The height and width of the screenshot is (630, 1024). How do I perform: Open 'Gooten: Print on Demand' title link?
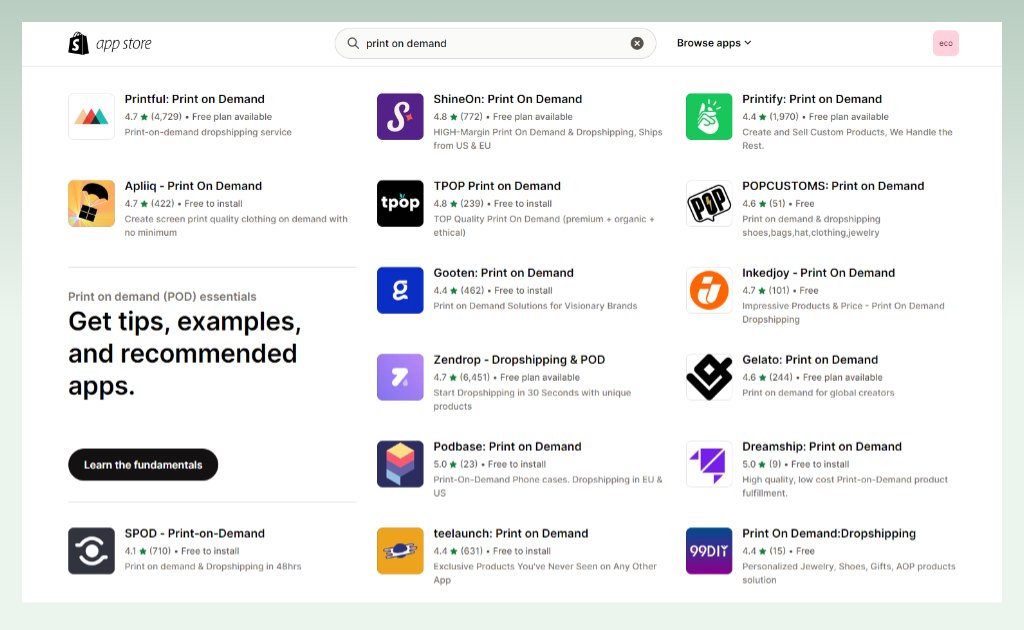click(x=504, y=273)
